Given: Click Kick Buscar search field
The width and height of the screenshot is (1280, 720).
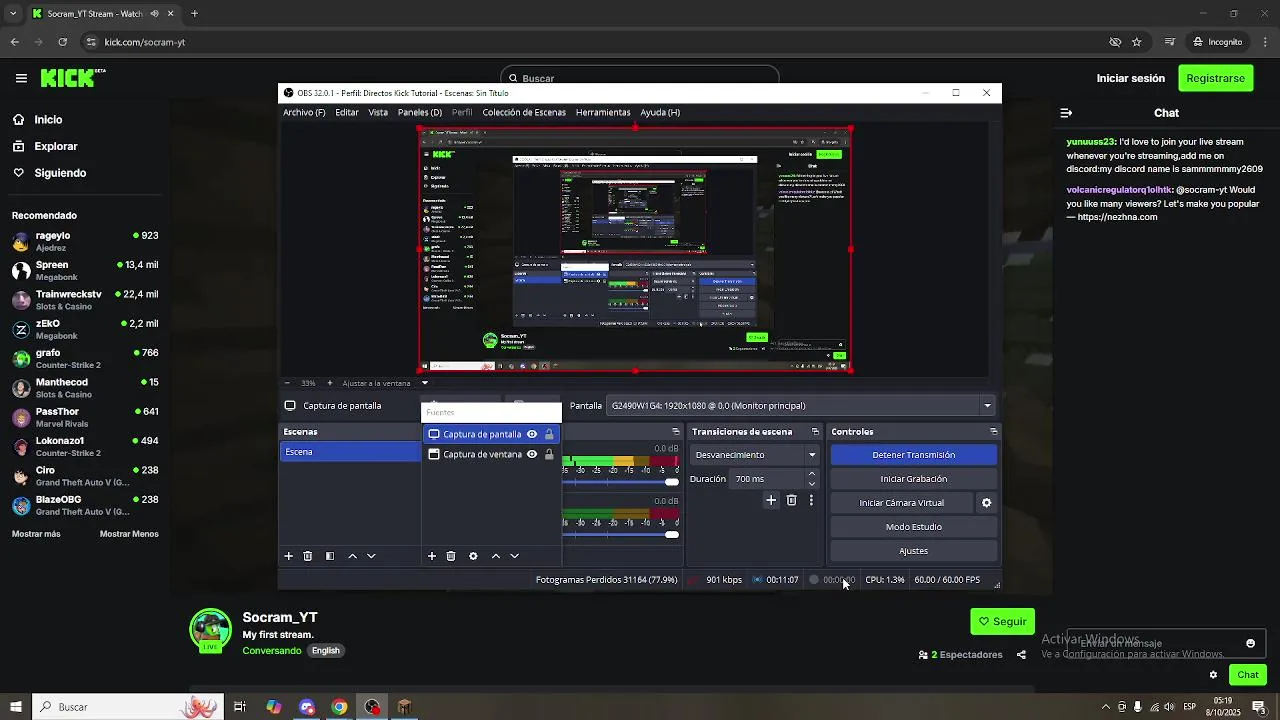Looking at the screenshot, I should 640,78.
